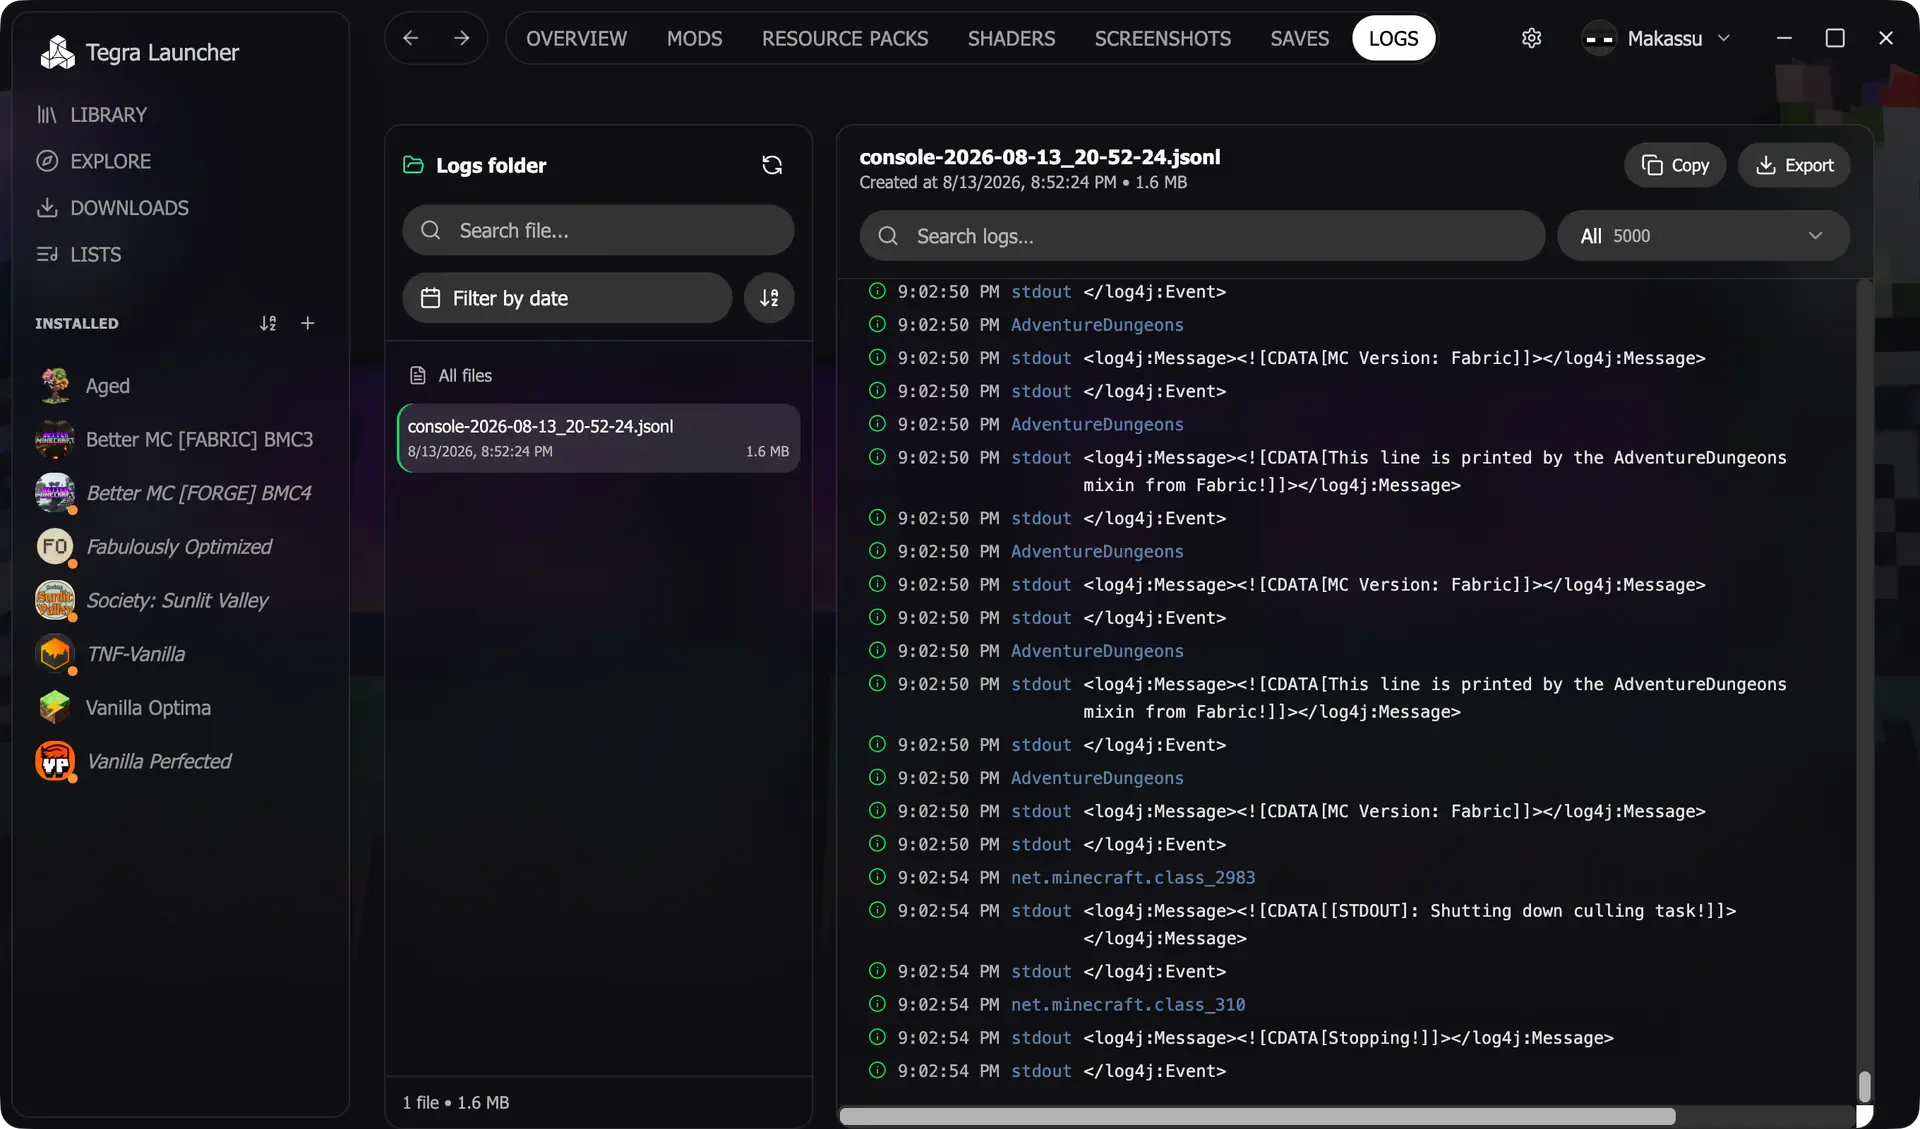Image resolution: width=1920 pixels, height=1129 pixels.
Task: Open the Filter by date picker
Action: tap(567, 298)
